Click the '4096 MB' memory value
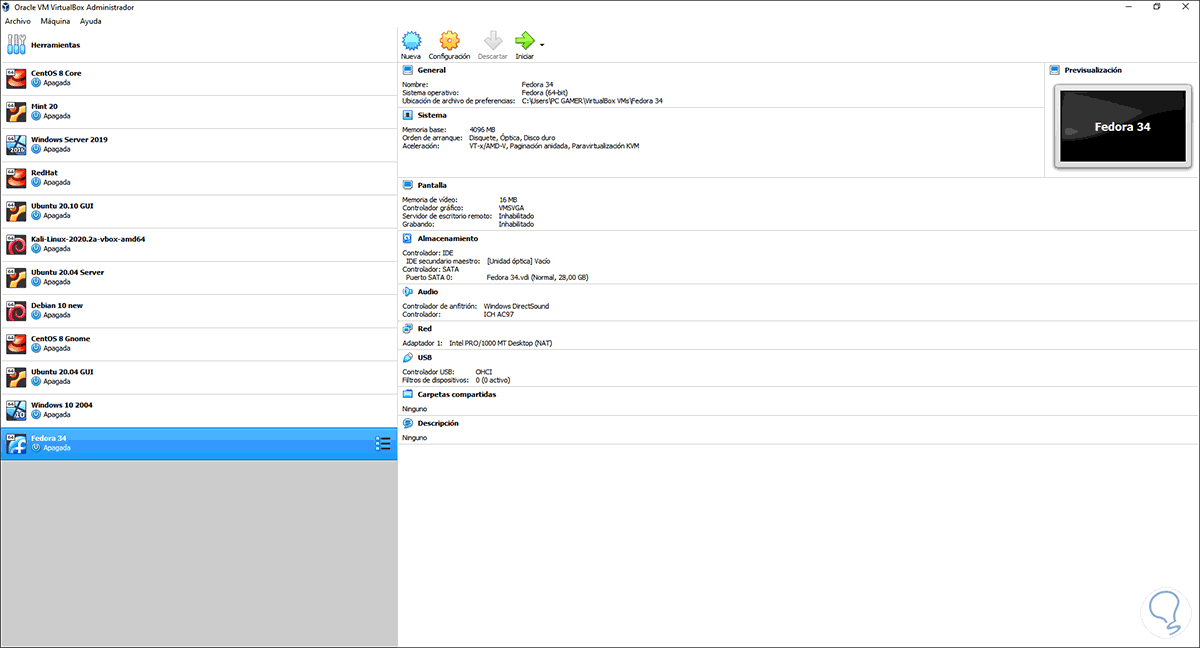The image size is (1200, 648). point(482,129)
